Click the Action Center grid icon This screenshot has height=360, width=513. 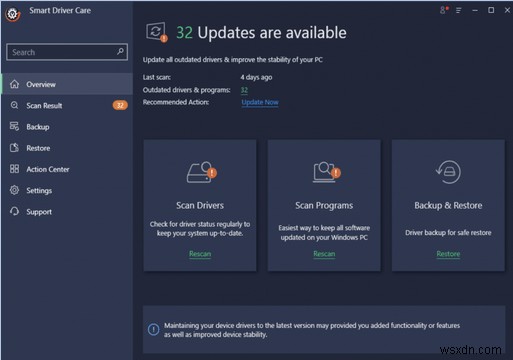click(x=14, y=169)
